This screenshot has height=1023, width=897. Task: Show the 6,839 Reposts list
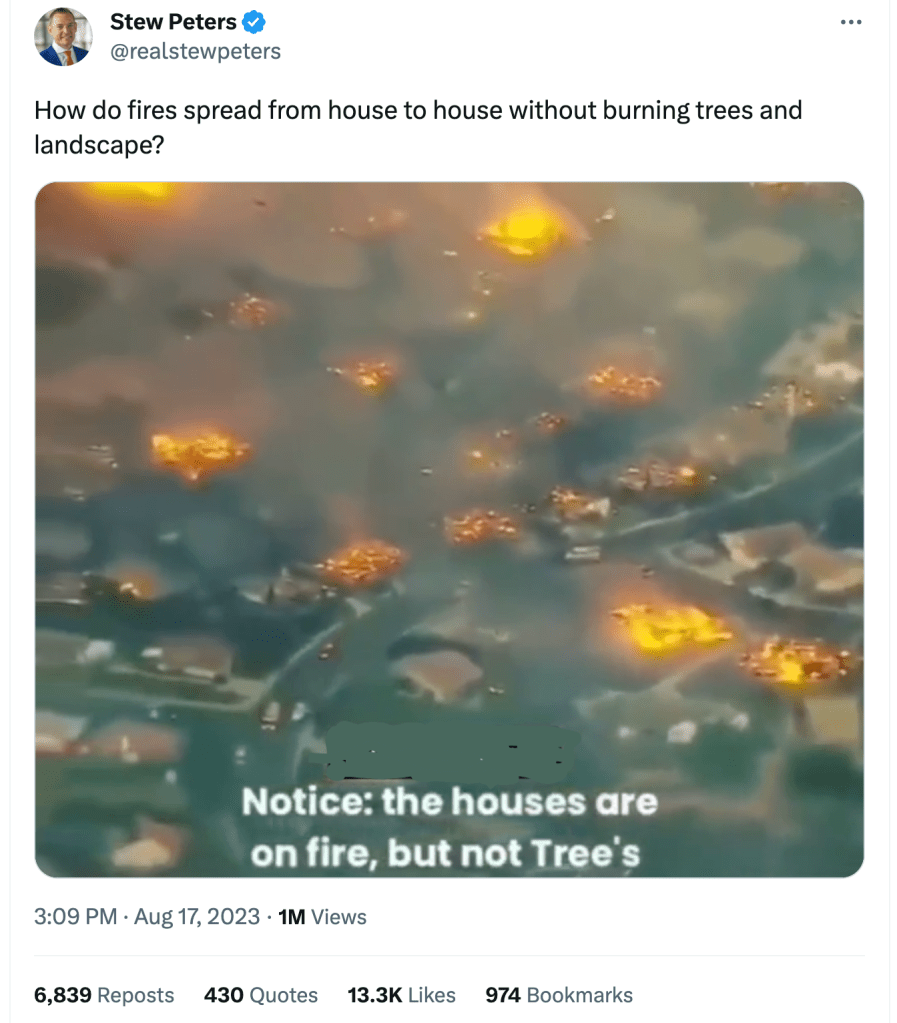(104, 995)
